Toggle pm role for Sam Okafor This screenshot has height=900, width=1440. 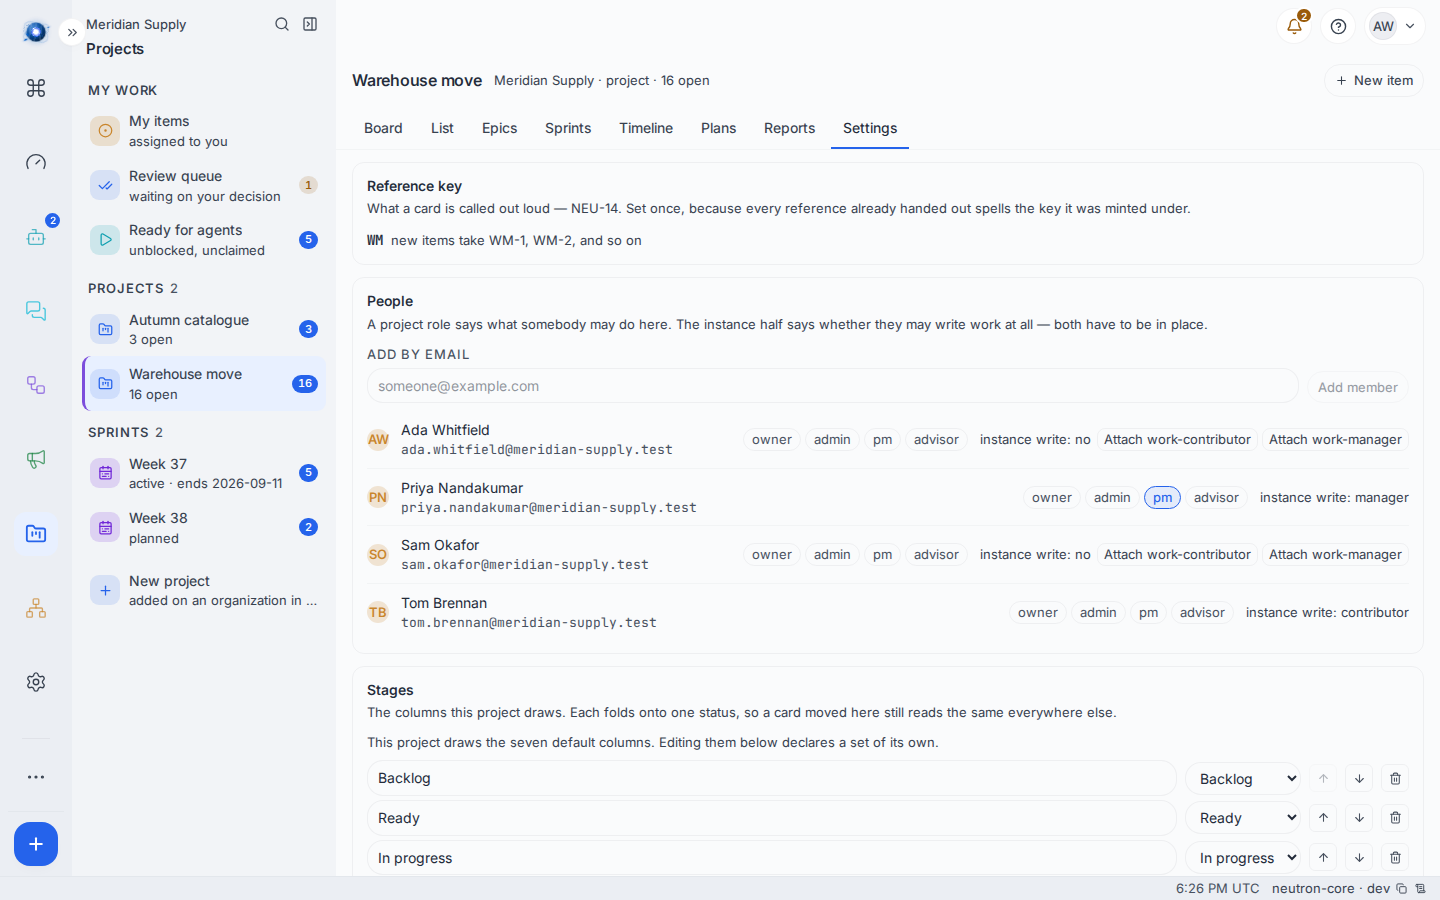click(x=882, y=555)
